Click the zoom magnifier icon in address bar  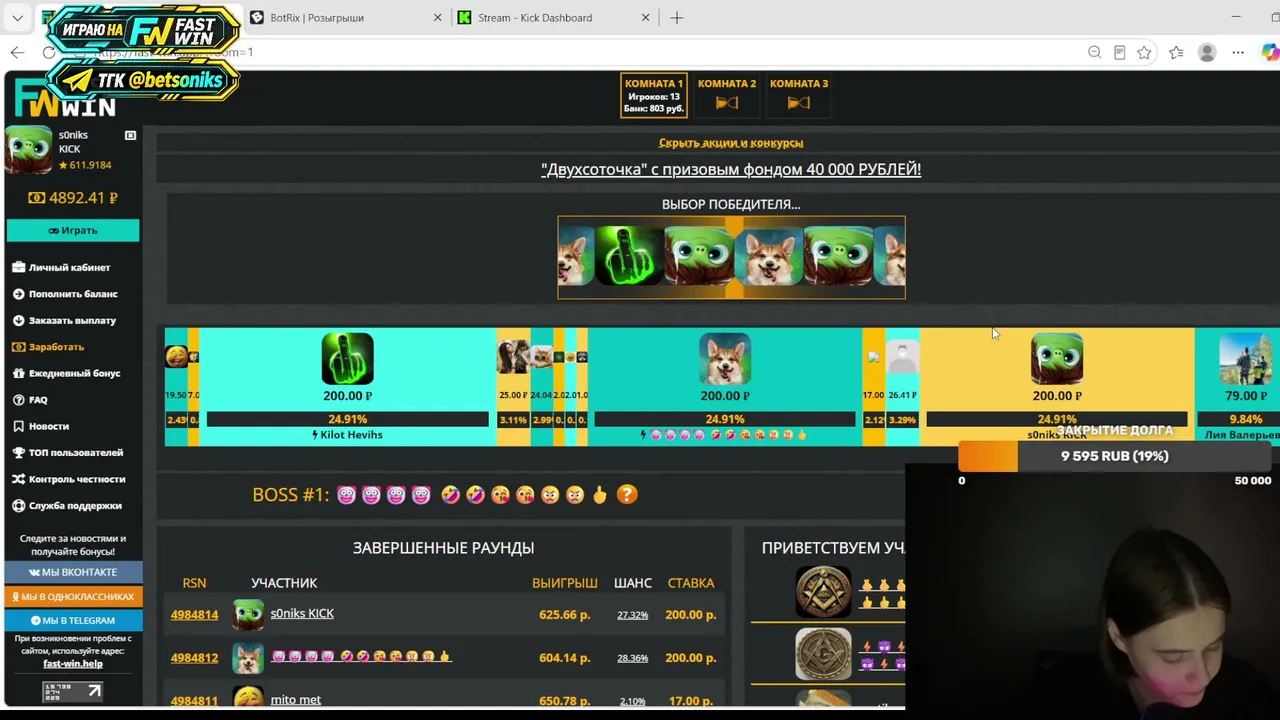pyautogui.click(x=1094, y=52)
